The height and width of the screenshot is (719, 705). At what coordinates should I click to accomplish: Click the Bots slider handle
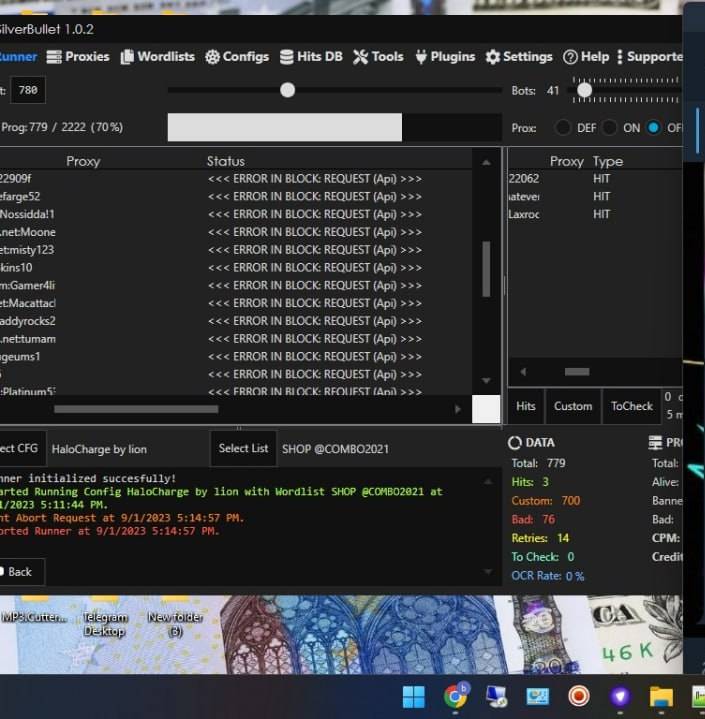click(584, 90)
